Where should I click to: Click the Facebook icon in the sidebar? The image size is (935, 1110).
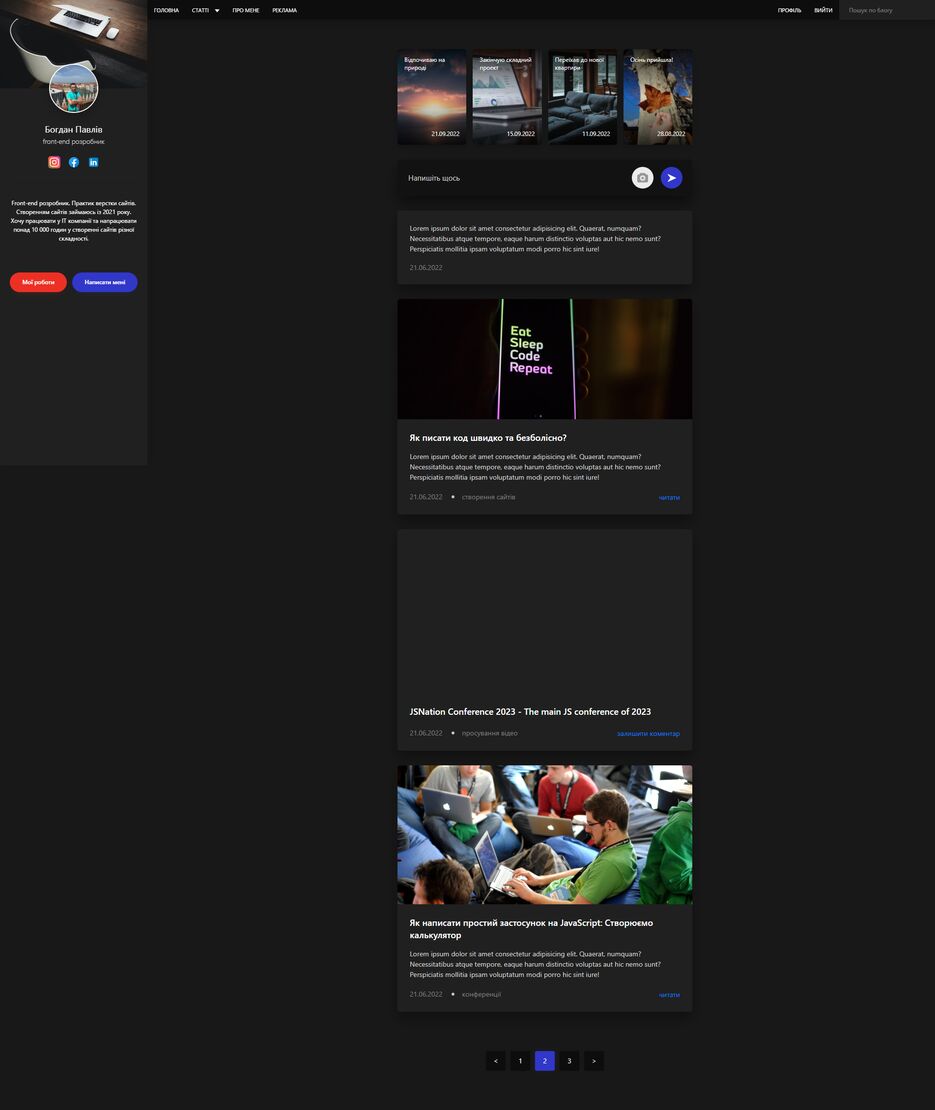pos(73,161)
